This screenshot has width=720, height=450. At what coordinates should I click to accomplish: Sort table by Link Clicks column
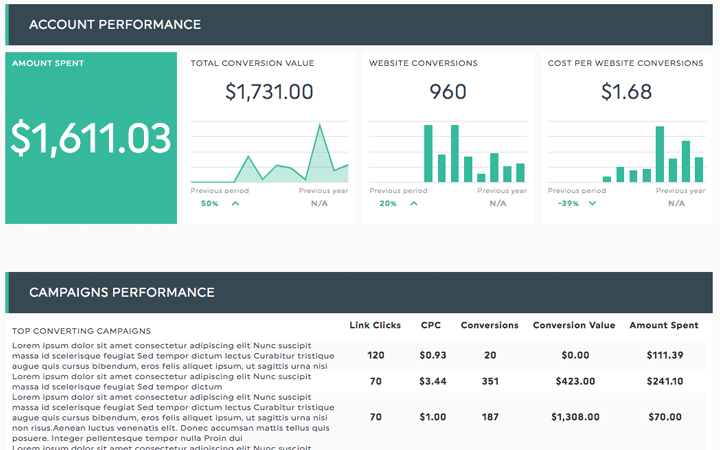tap(375, 325)
